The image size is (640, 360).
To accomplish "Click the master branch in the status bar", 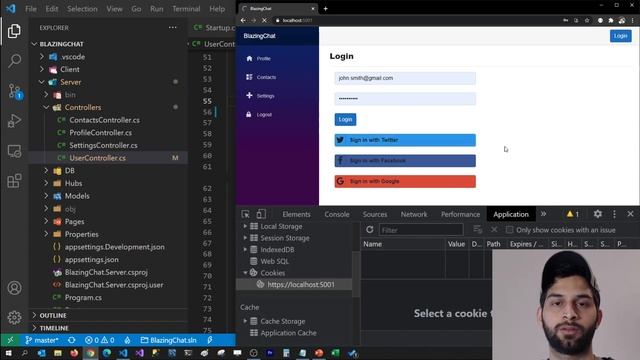I will [42, 340].
